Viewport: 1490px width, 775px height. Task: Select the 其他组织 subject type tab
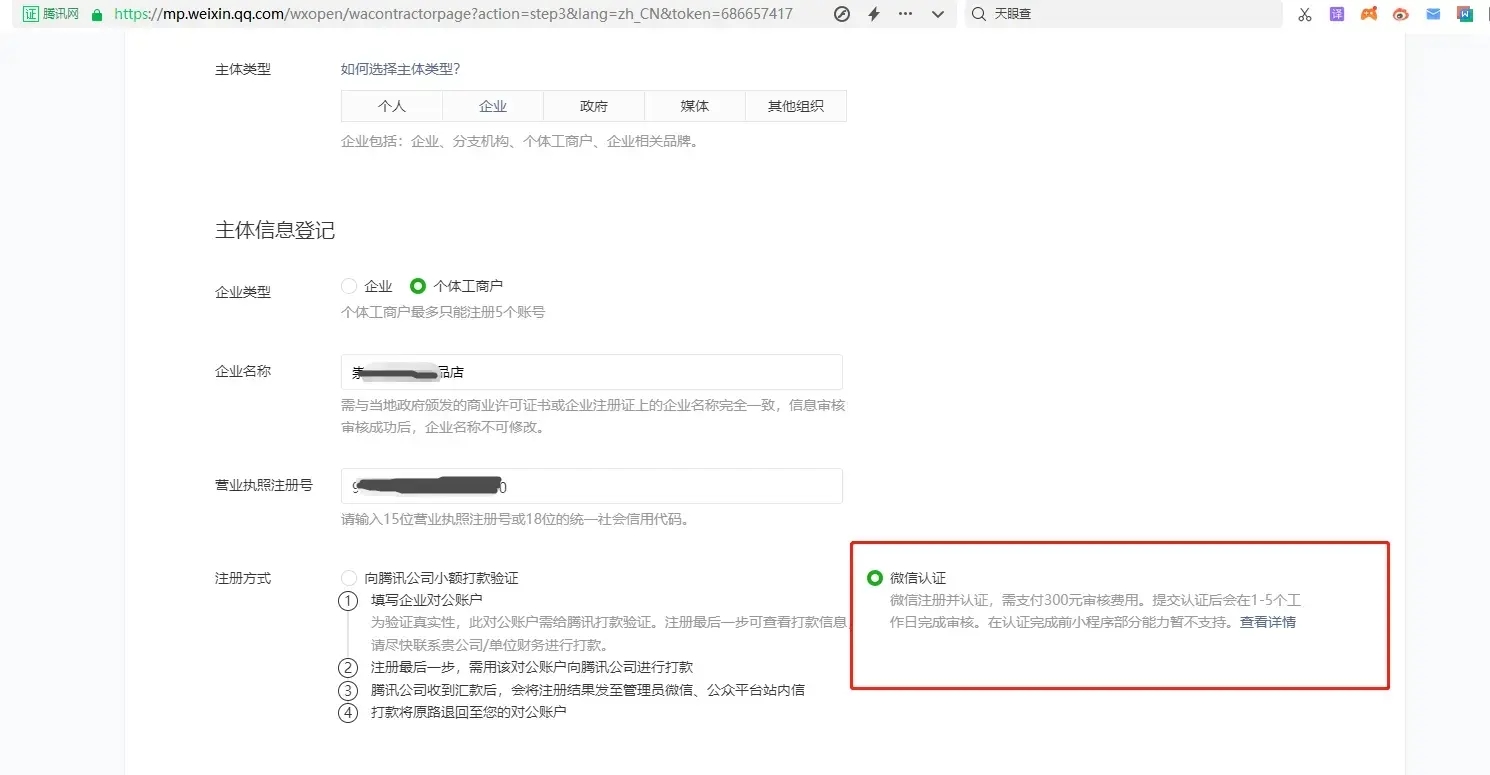click(x=796, y=106)
